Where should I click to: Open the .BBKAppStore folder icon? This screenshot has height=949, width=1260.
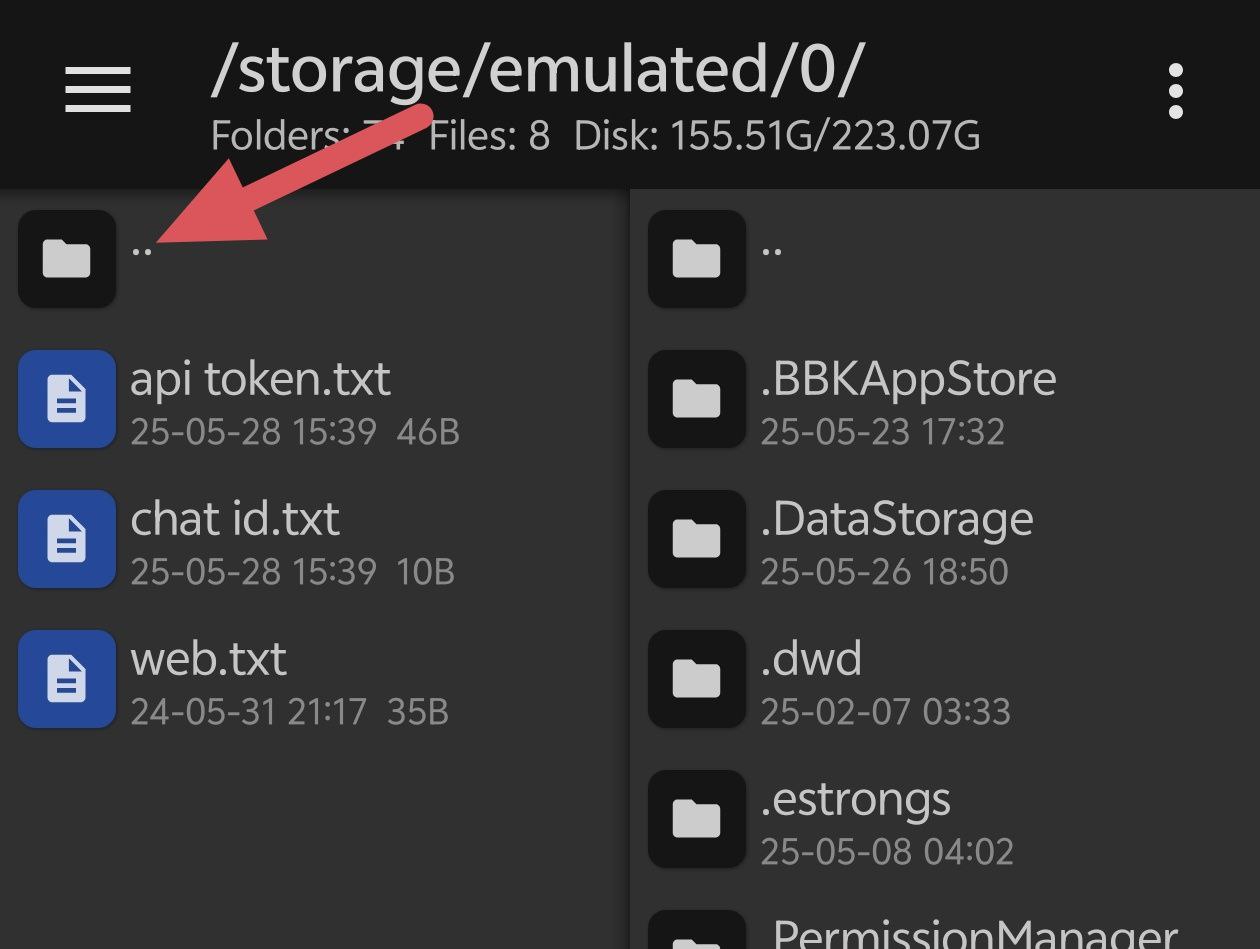697,398
